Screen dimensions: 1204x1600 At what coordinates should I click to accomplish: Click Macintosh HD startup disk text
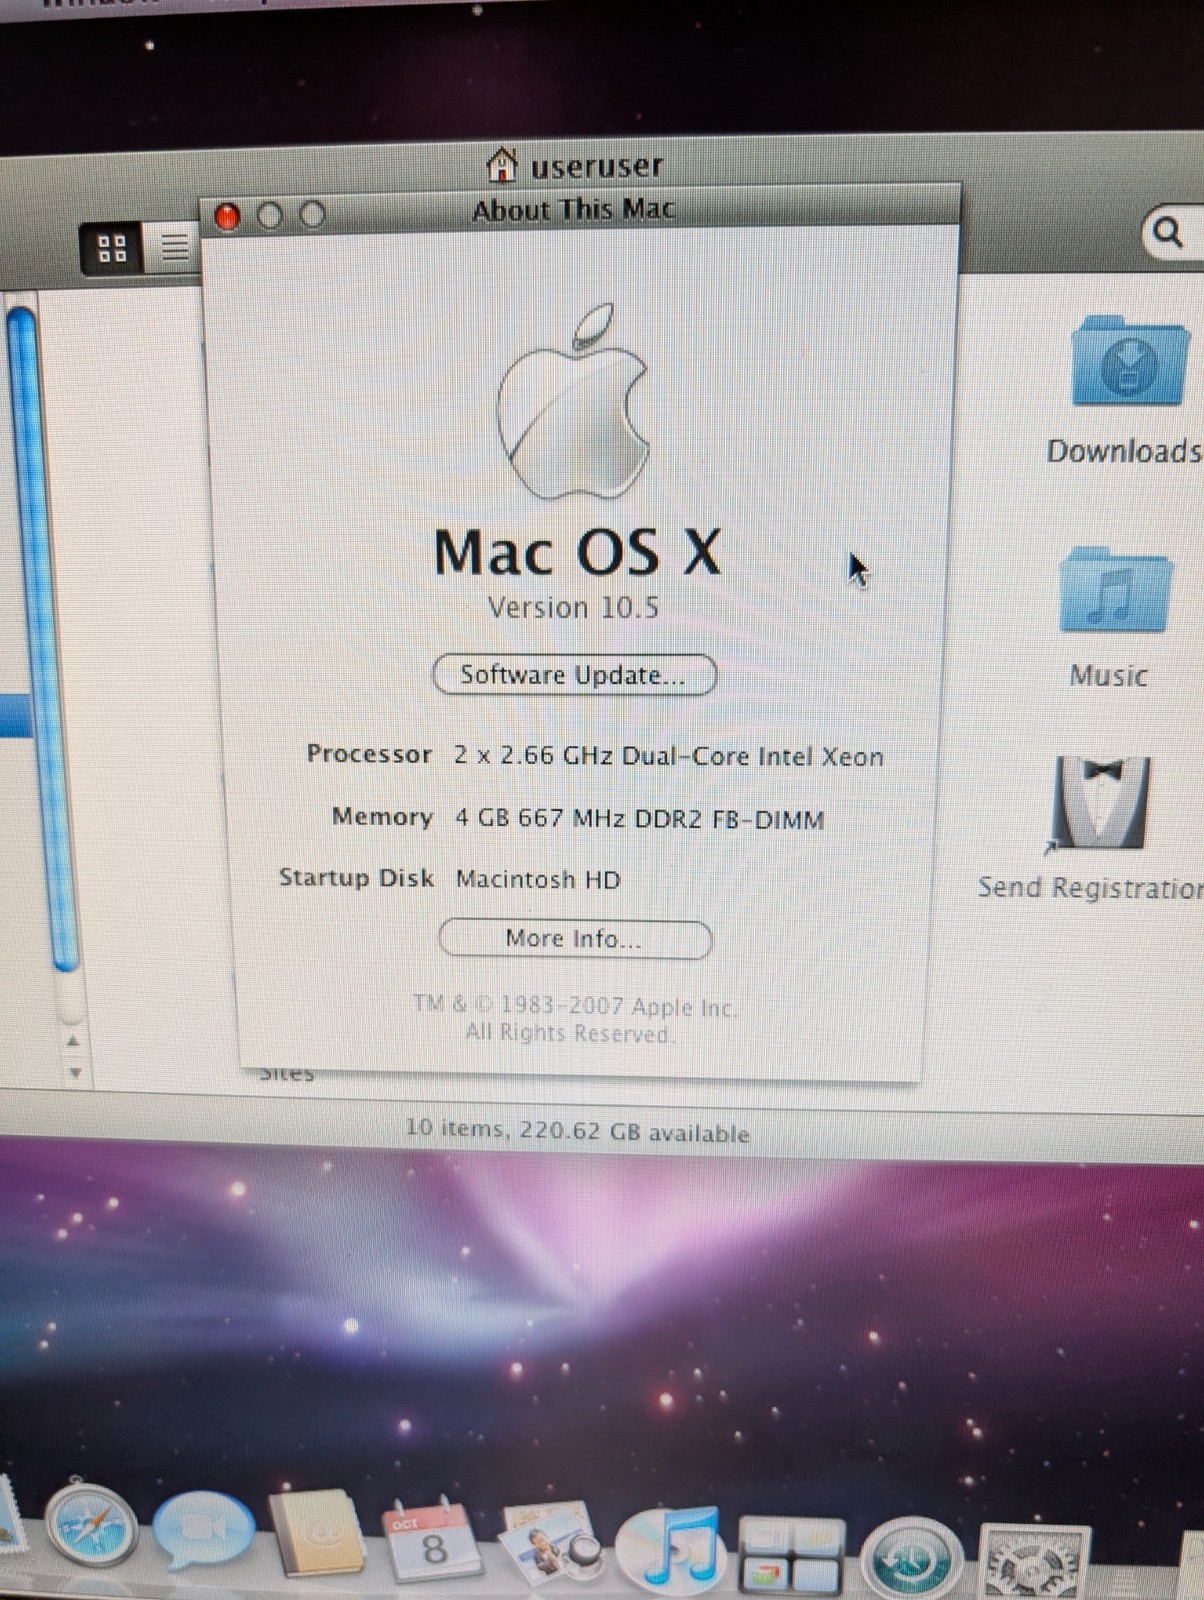pyautogui.click(x=538, y=880)
